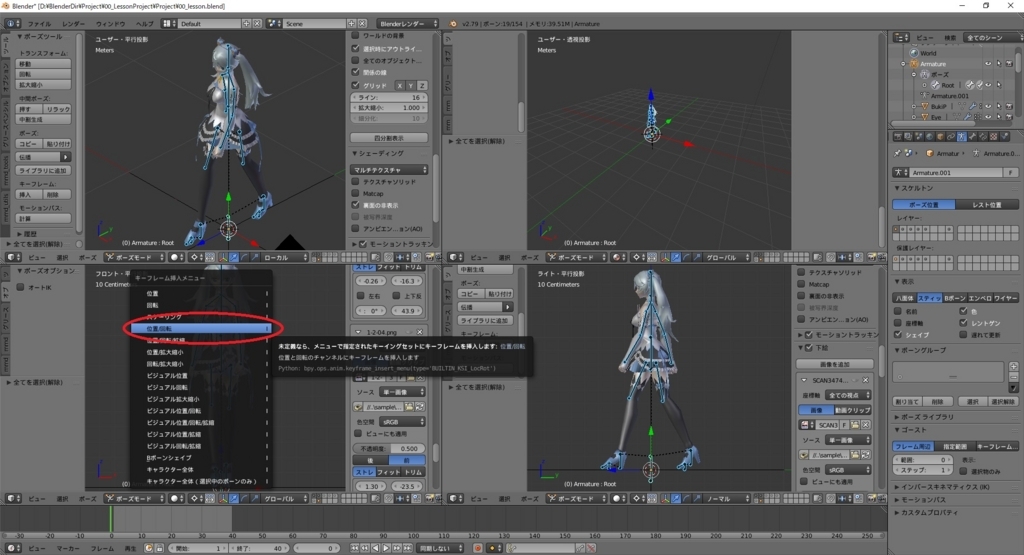Viewport: 1024px width, 555px height.
Task: Expand the インバースキネマティクス (IK) panel
Action: coord(941,486)
